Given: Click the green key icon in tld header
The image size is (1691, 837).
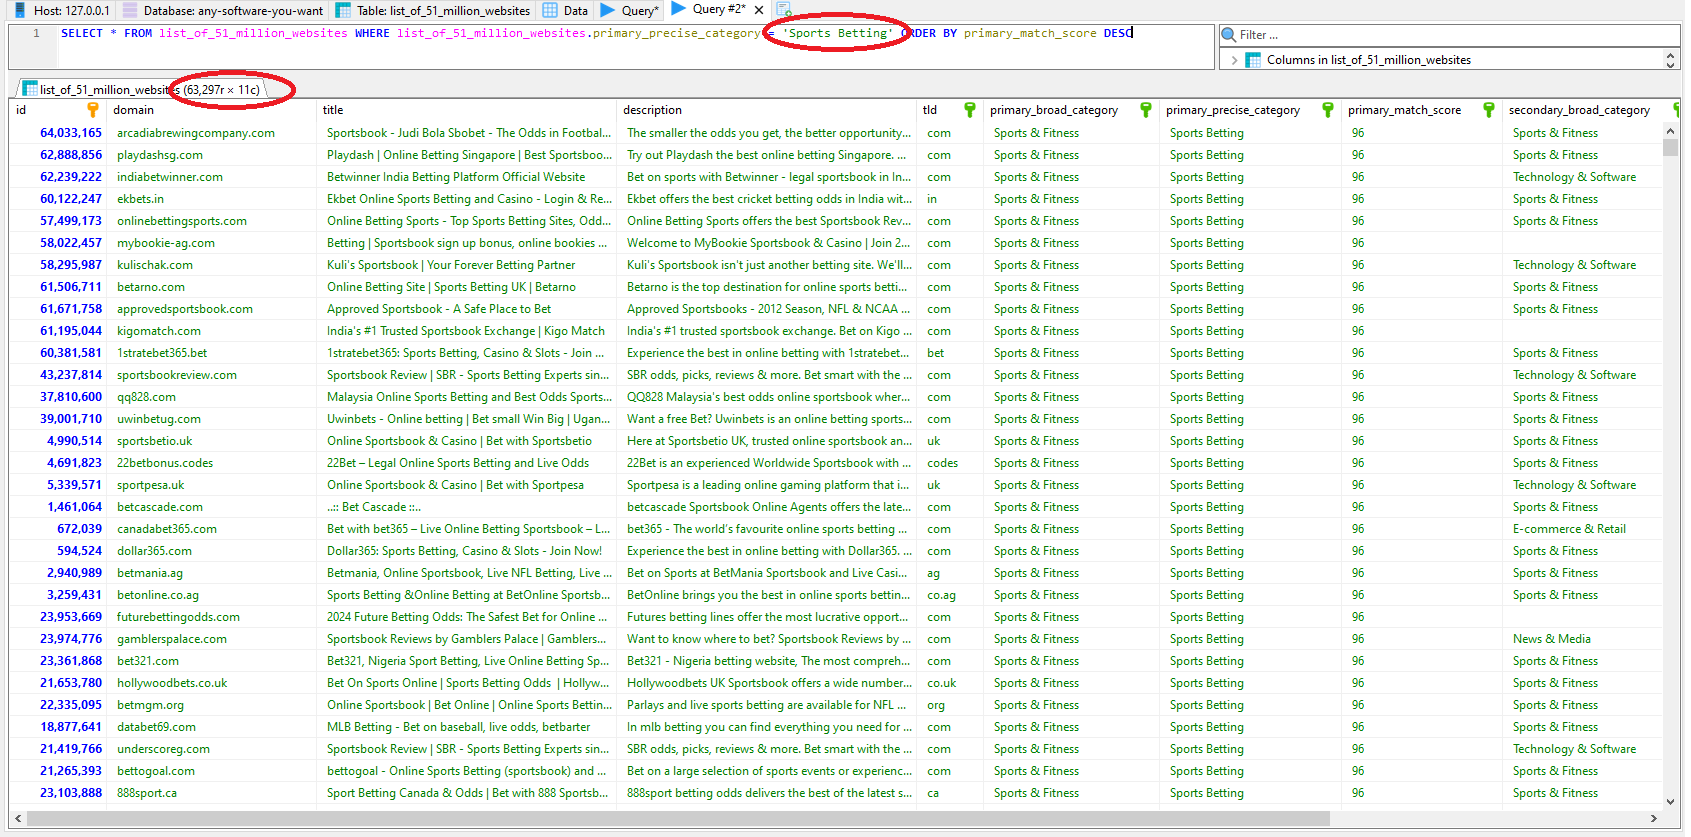Looking at the screenshot, I should coord(969,110).
